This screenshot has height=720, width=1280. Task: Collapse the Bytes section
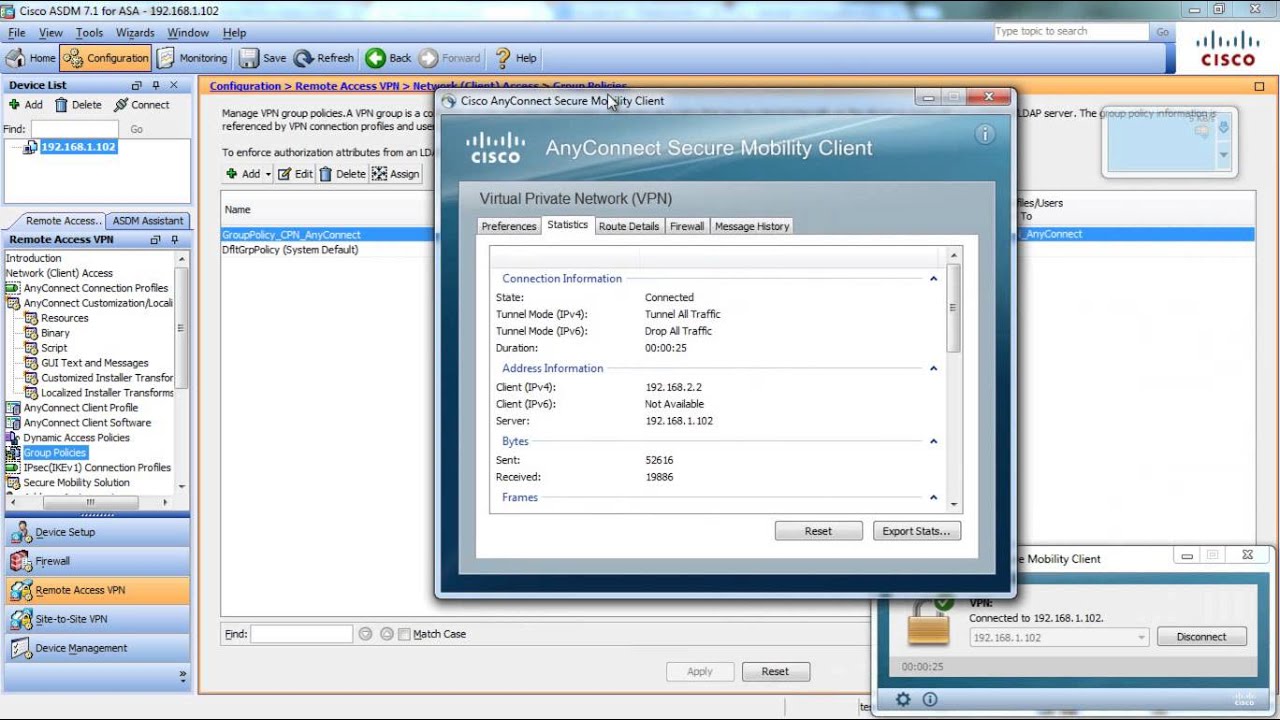tap(933, 442)
